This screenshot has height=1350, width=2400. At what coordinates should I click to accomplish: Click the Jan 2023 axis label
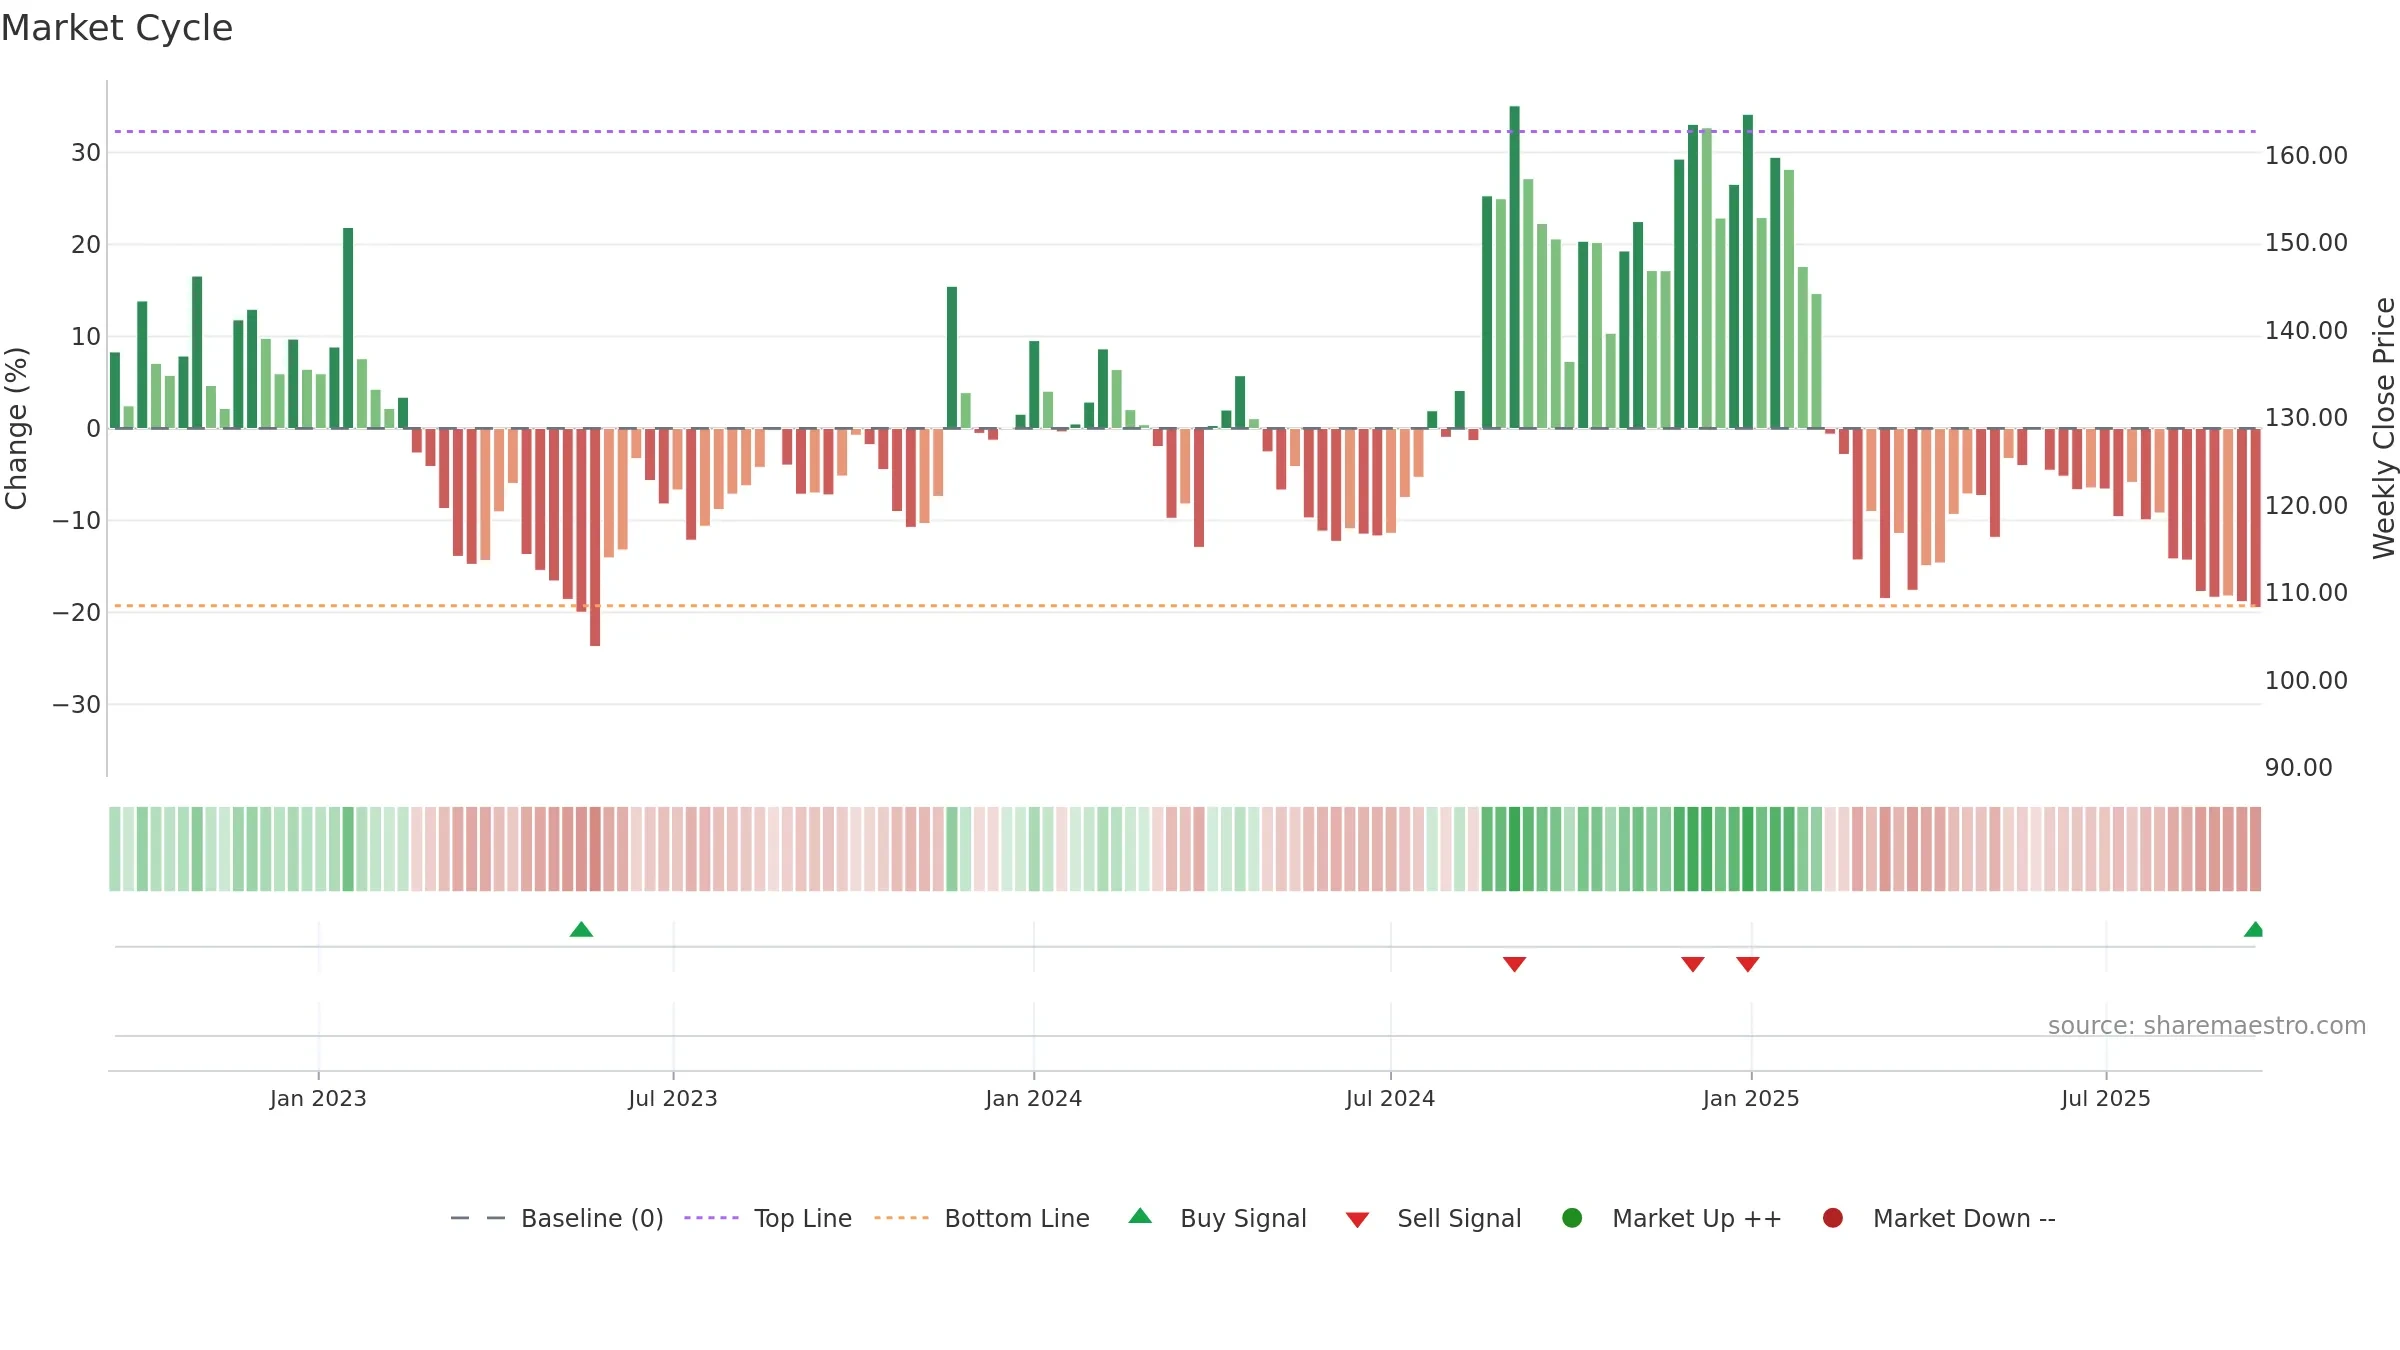[318, 1099]
